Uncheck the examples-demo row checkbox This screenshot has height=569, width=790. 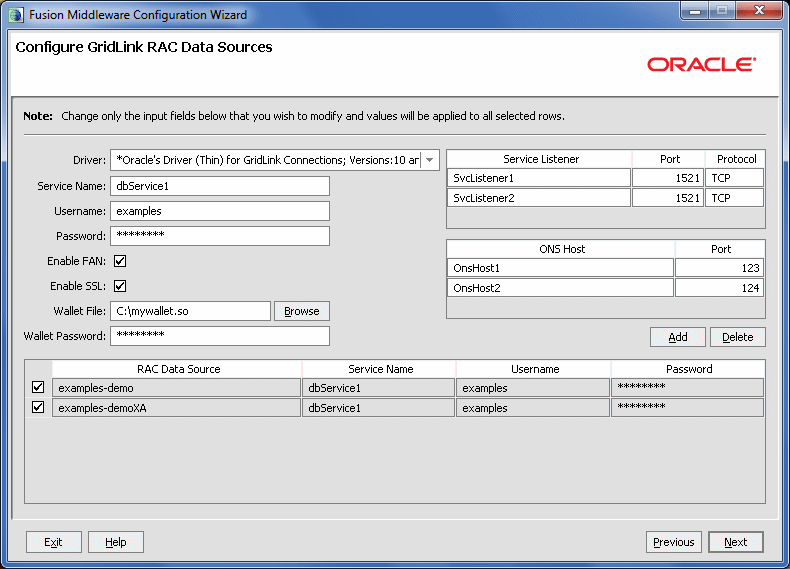(38, 387)
